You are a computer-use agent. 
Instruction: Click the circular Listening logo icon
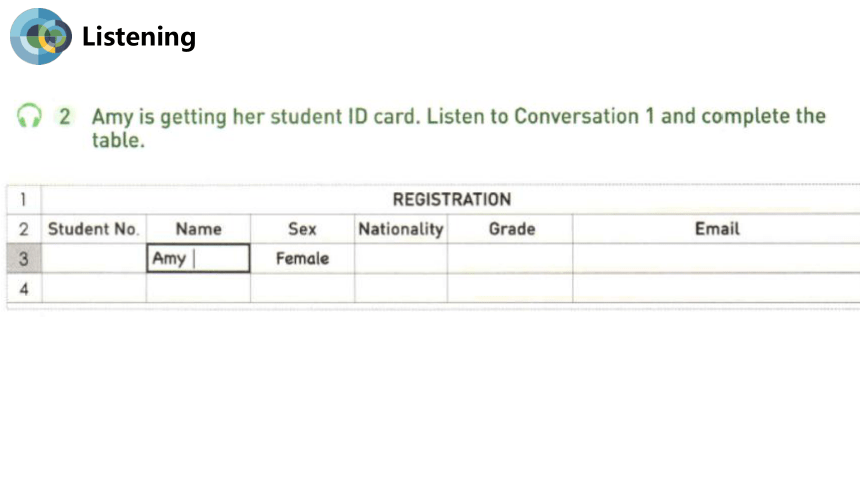[41, 36]
